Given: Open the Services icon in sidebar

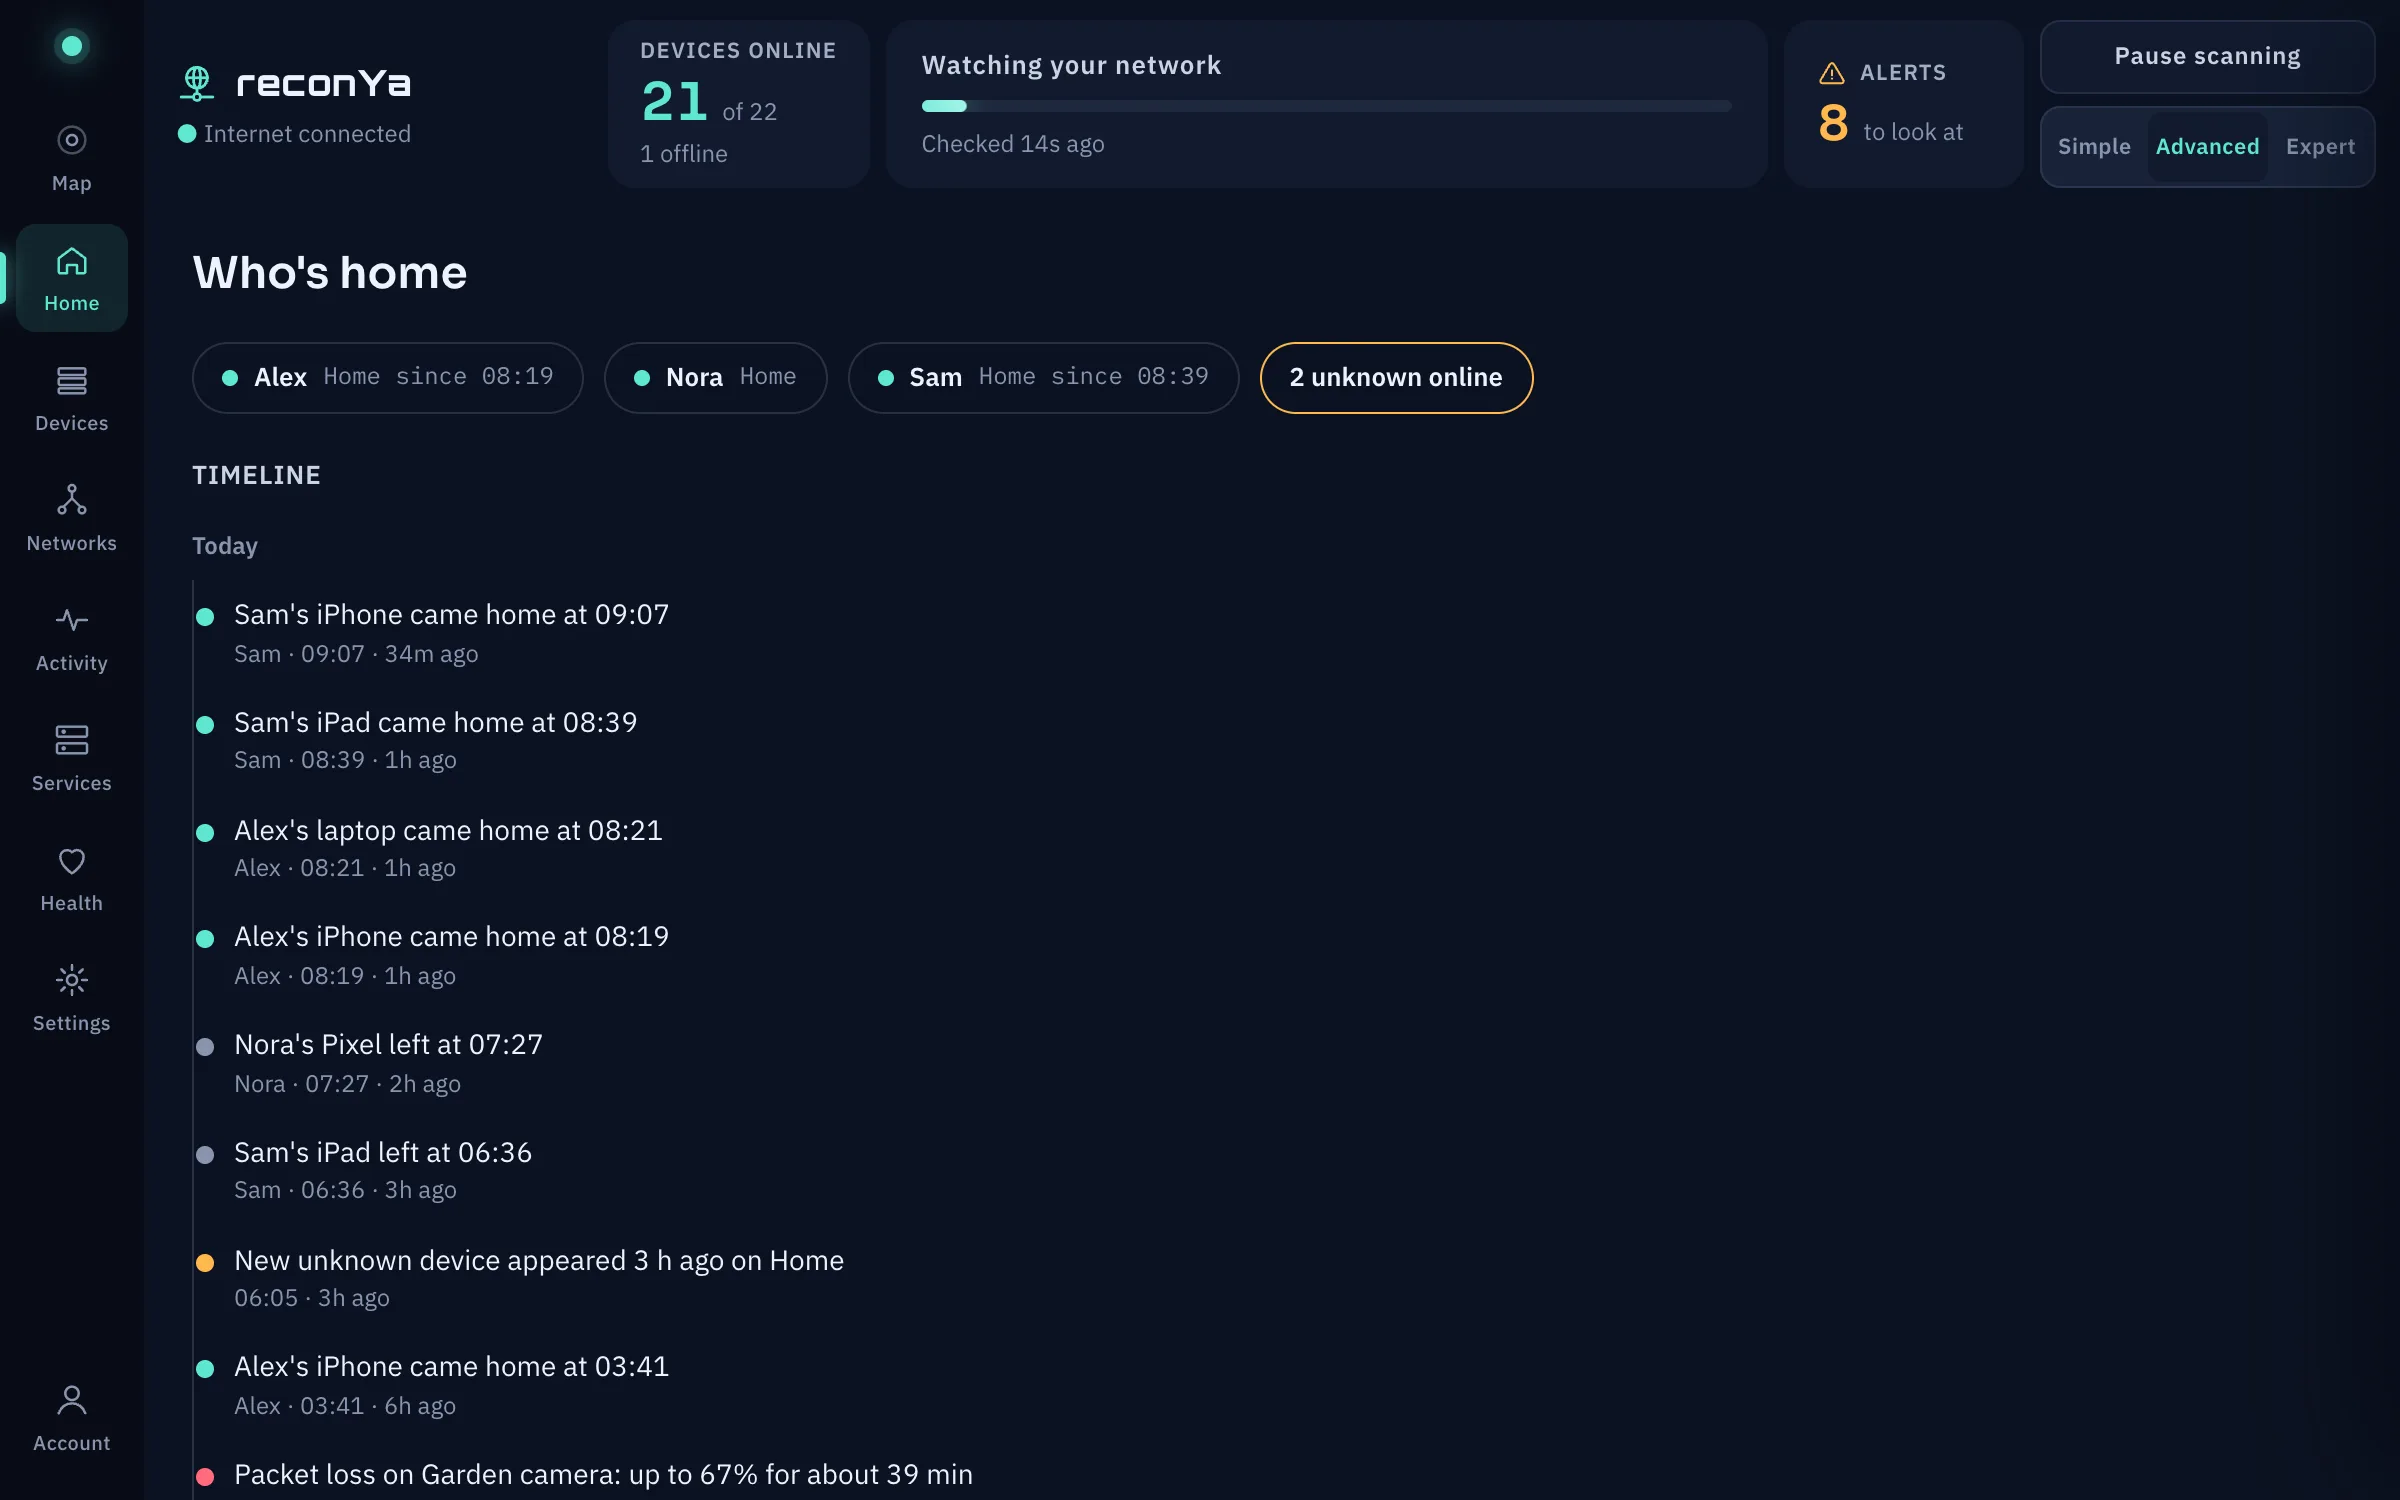Looking at the screenshot, I should click(x=71, y=740).
